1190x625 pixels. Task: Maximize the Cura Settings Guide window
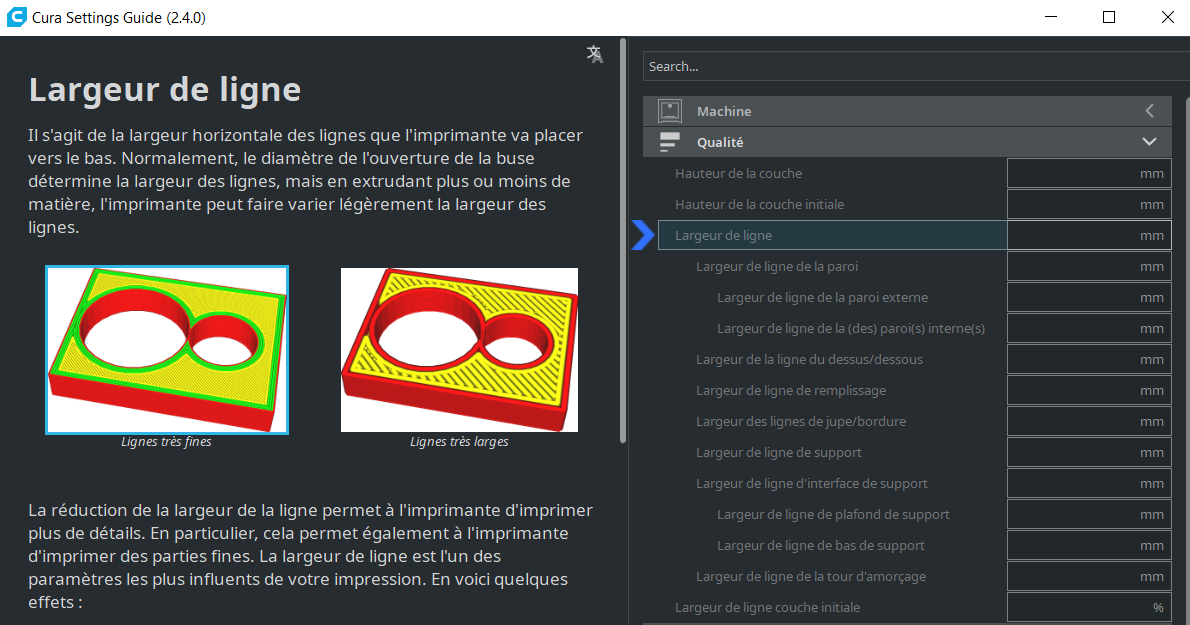(1109, 18)
